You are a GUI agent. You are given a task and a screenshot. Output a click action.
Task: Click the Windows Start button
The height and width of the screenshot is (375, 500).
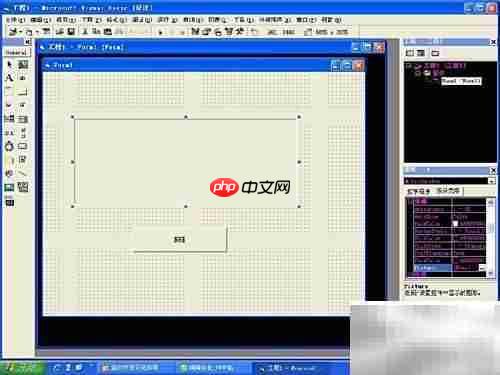(22, 368)
